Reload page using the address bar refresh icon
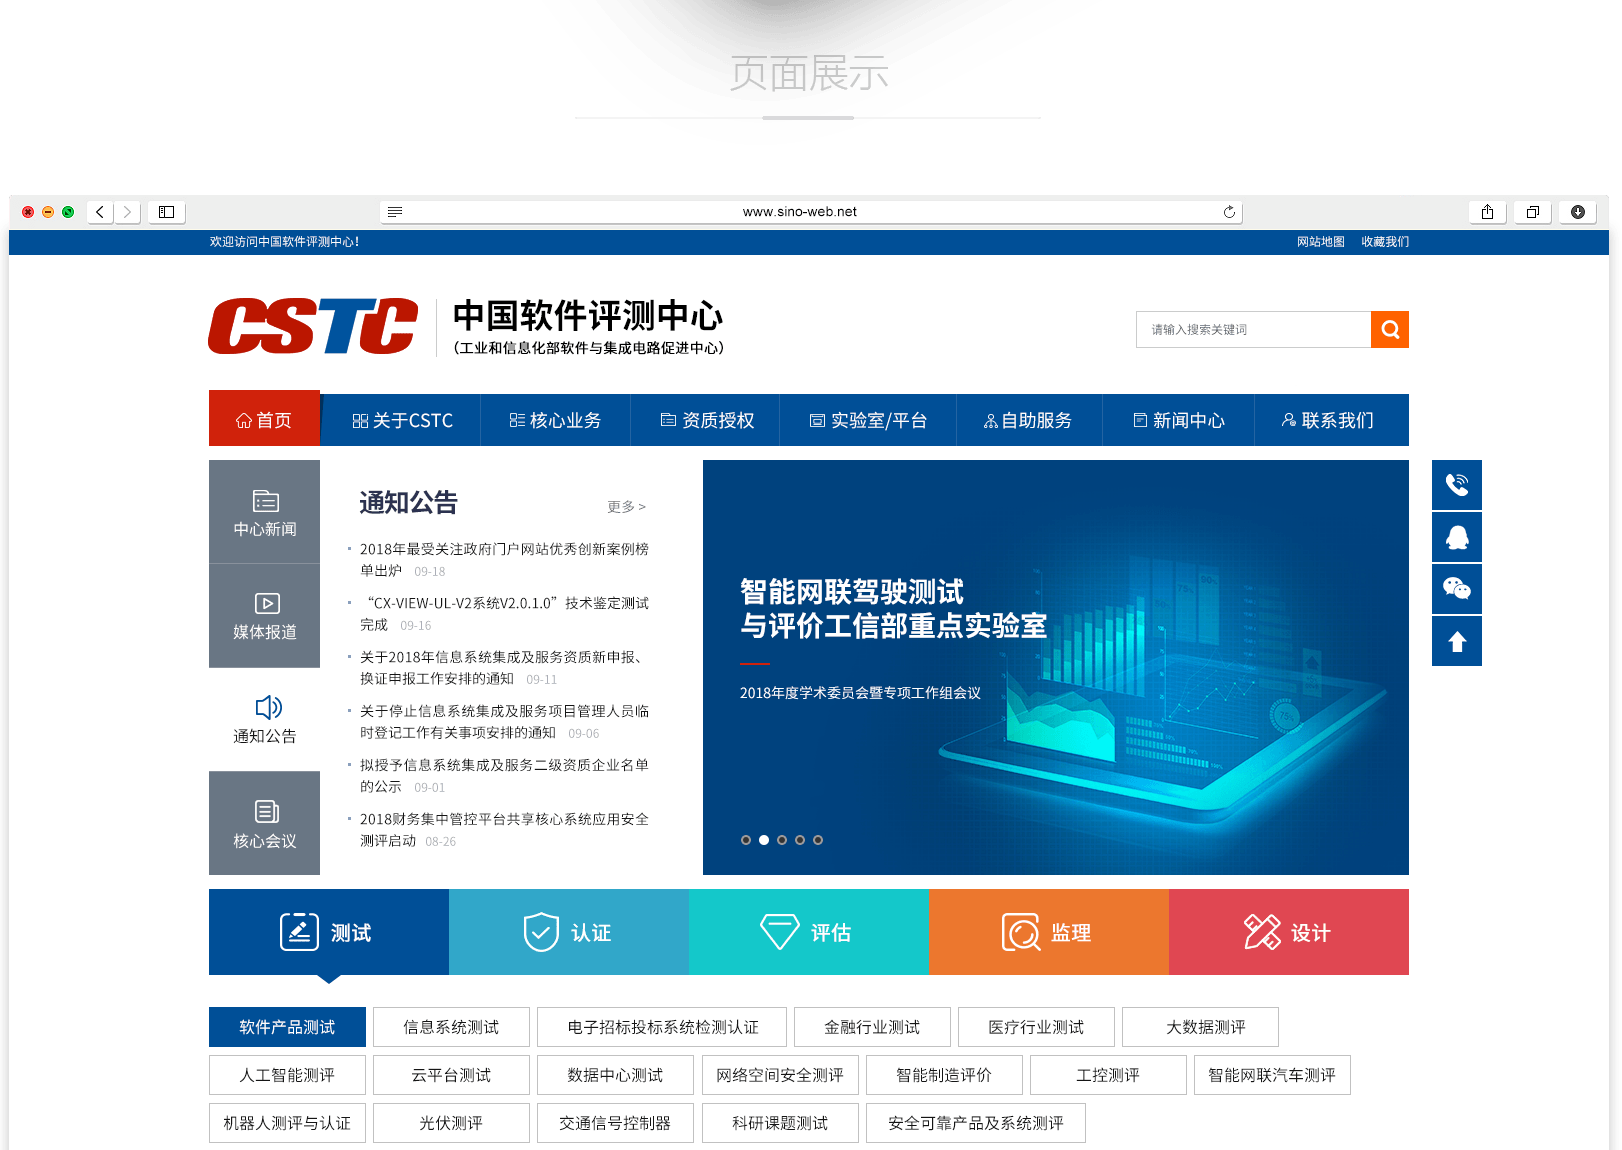This screenshot has width=1622, height=1150. (x=1229, y=212)
